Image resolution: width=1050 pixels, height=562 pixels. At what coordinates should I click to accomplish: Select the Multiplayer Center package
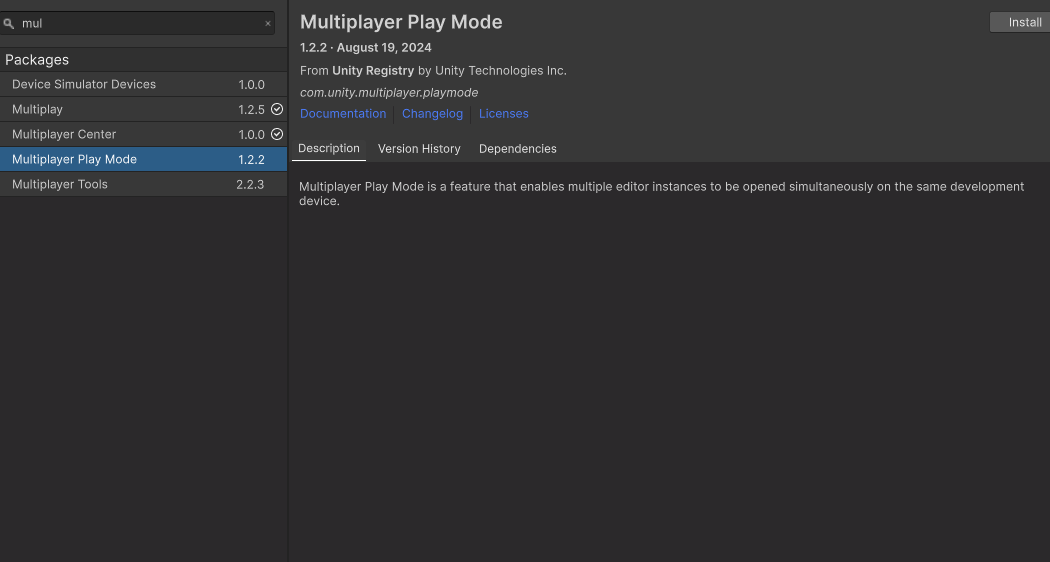[x=143, y=134]
